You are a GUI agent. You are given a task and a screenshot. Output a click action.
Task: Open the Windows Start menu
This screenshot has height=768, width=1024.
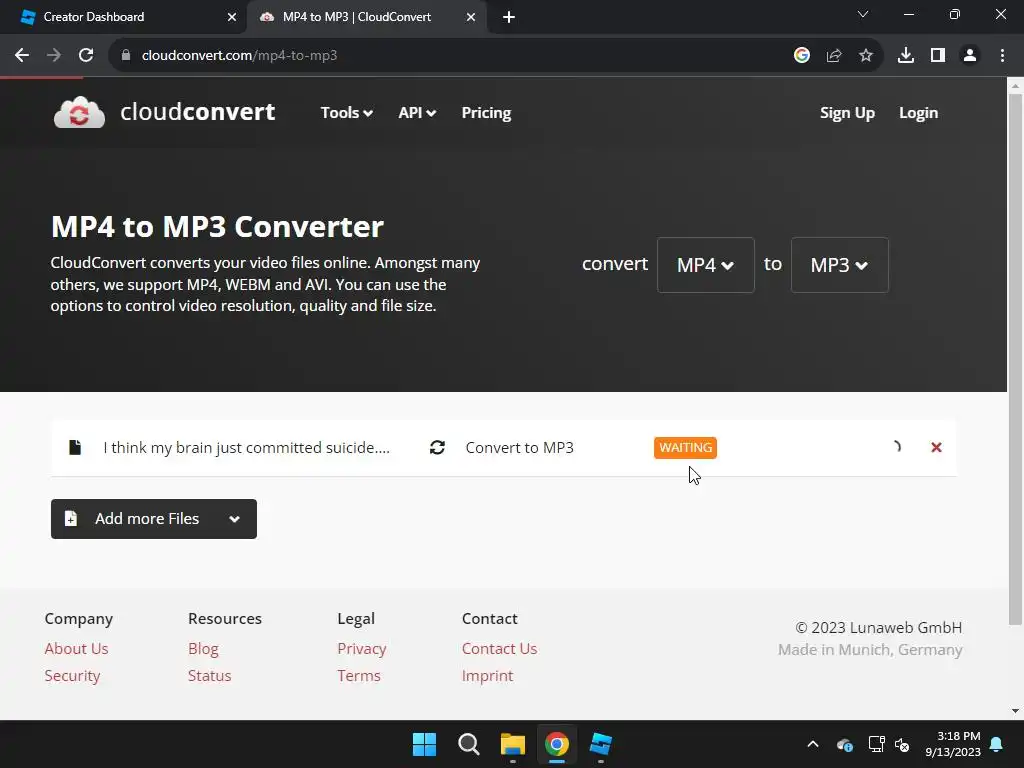point(424,744)
